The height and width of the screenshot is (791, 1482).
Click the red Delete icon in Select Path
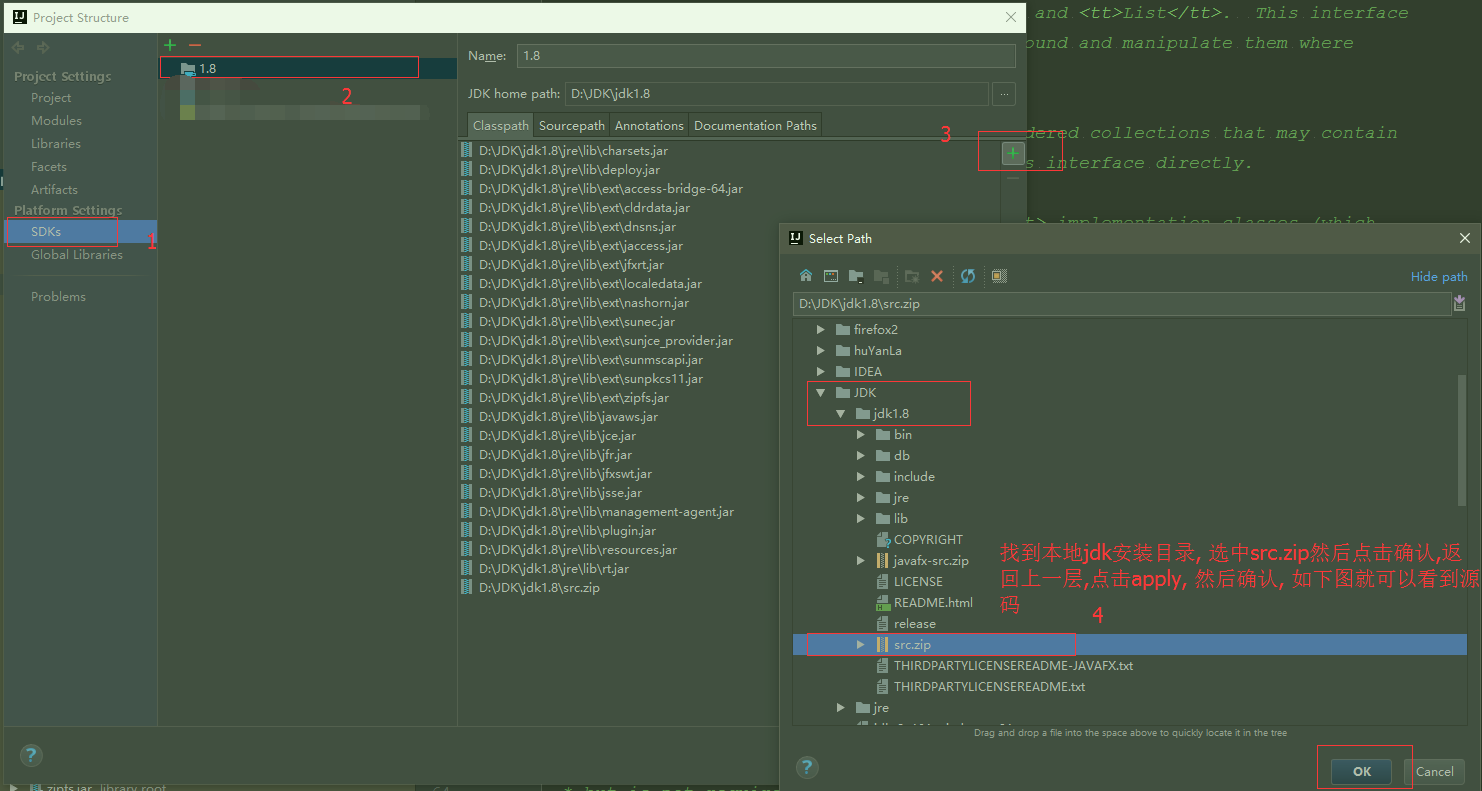937,276
